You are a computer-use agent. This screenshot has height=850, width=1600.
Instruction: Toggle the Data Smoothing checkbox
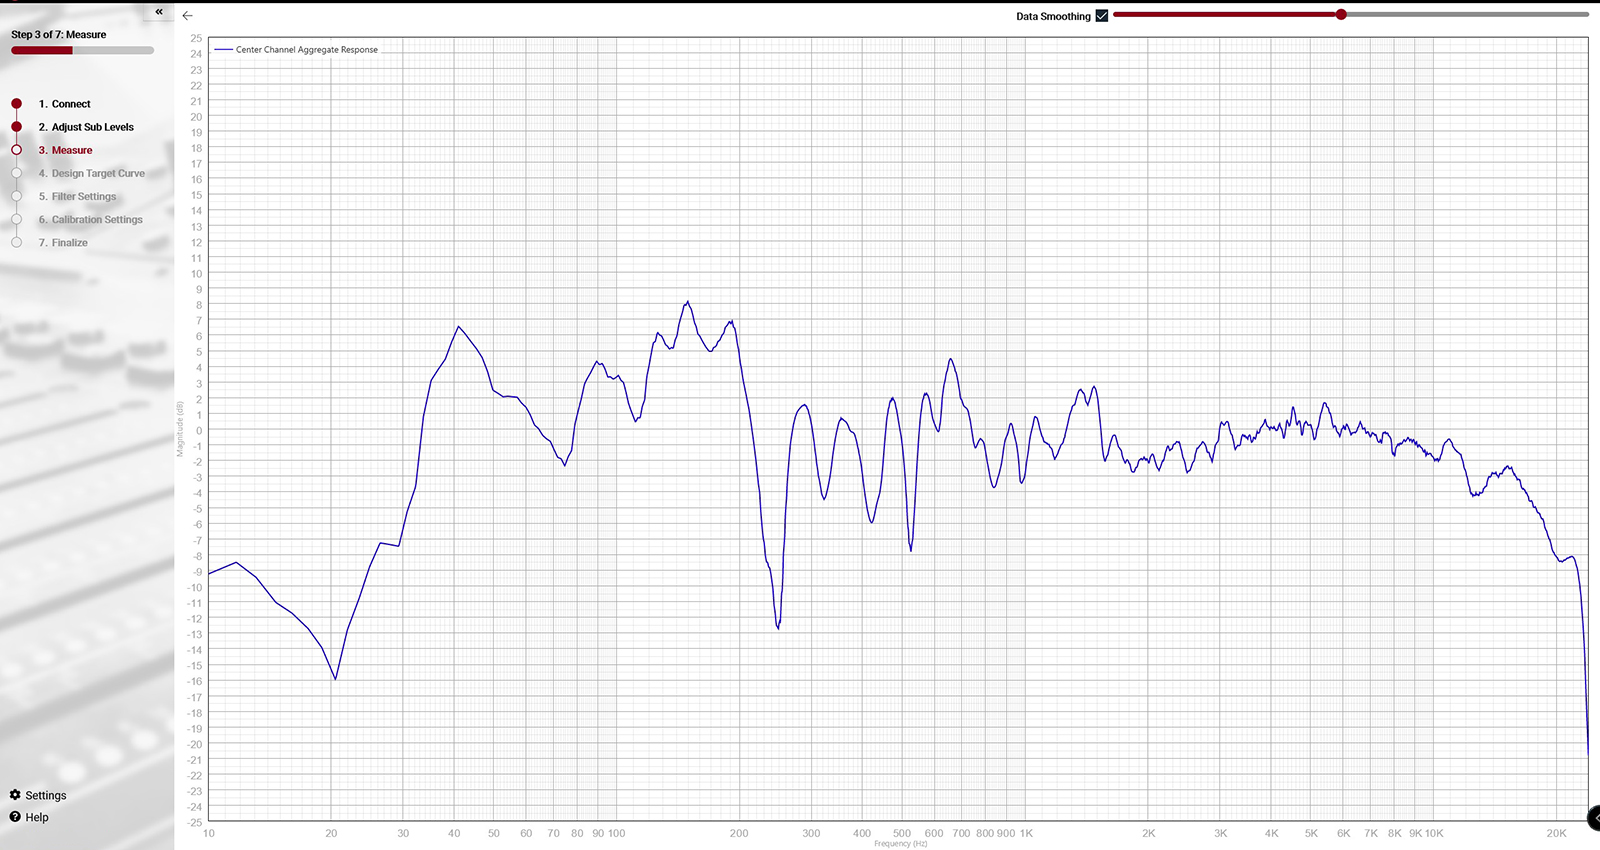(x=1102, y=16)
